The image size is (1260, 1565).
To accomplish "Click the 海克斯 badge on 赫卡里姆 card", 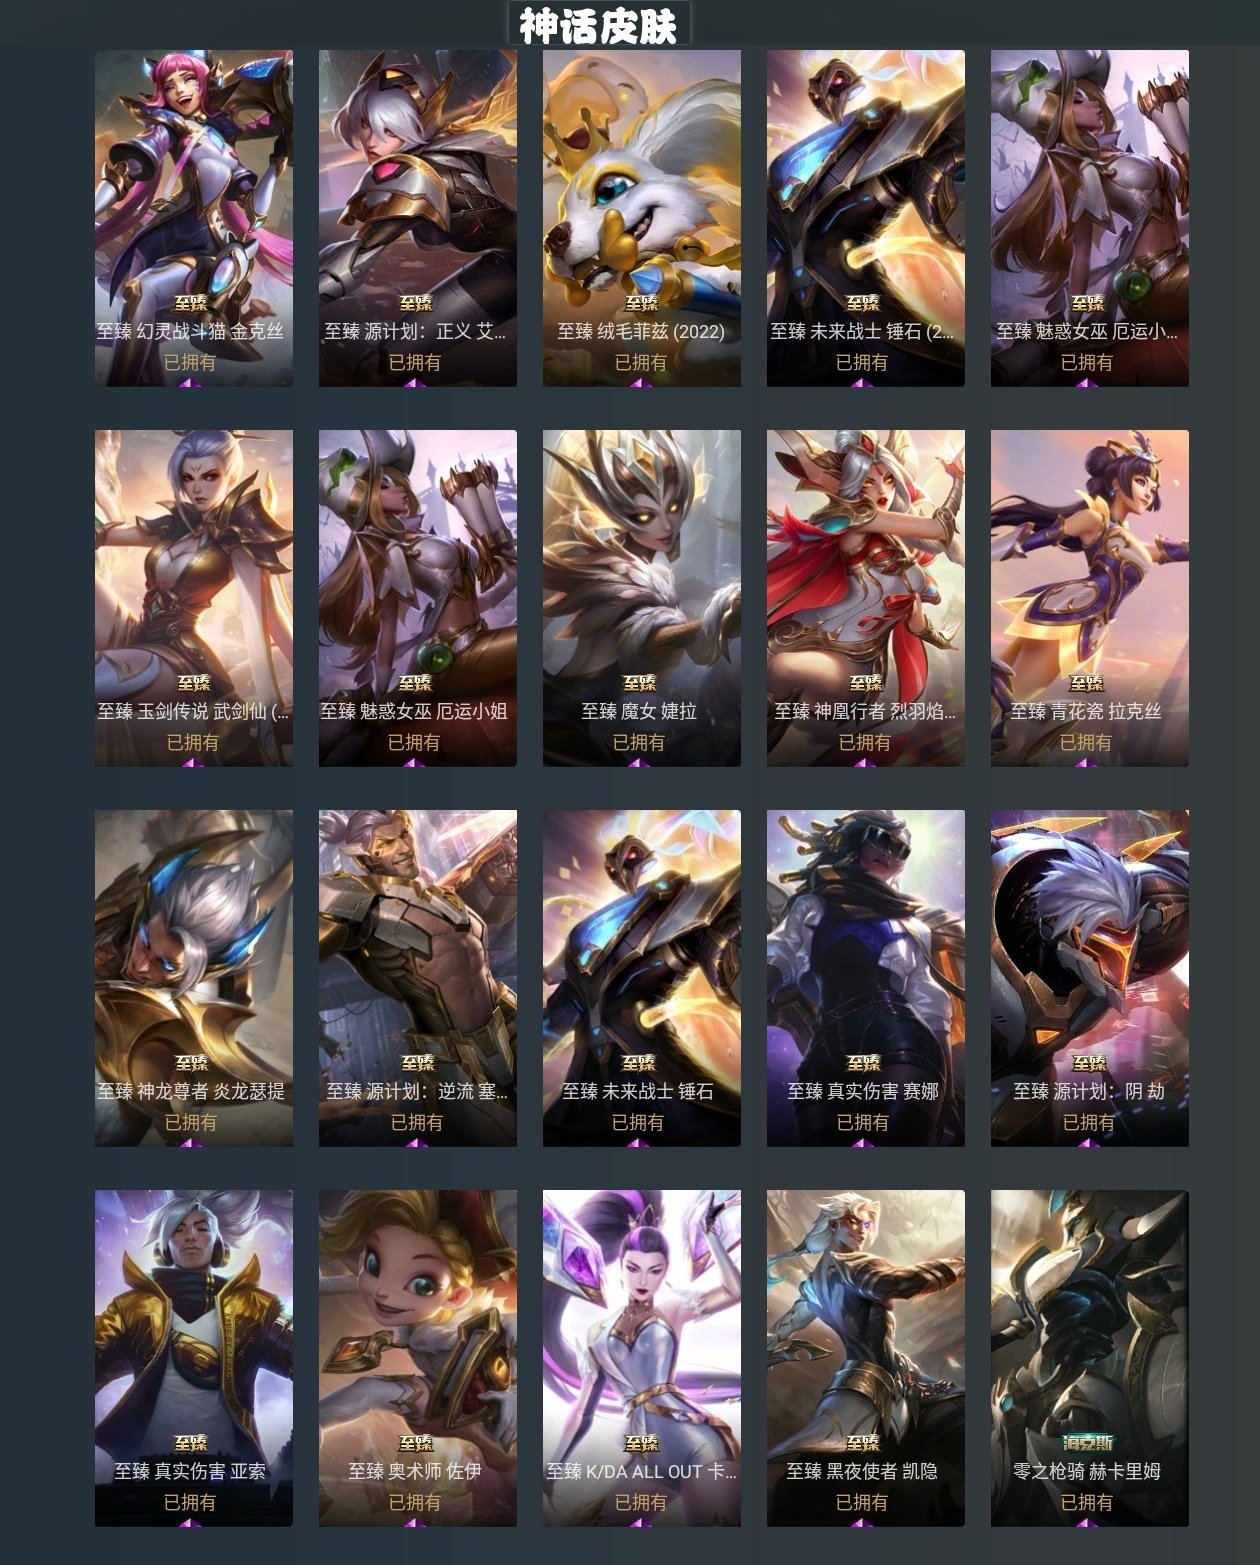I will coord(1087,1443).
